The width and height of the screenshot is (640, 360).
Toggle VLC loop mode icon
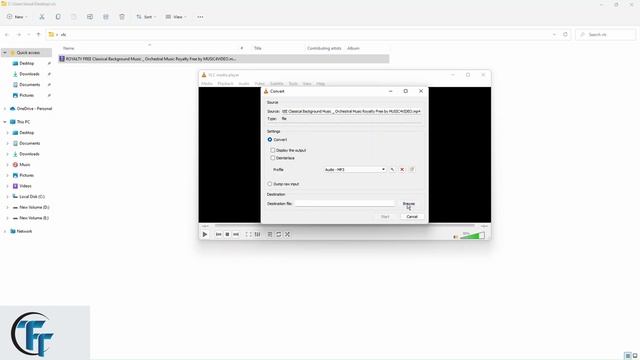tap(279, 234)
